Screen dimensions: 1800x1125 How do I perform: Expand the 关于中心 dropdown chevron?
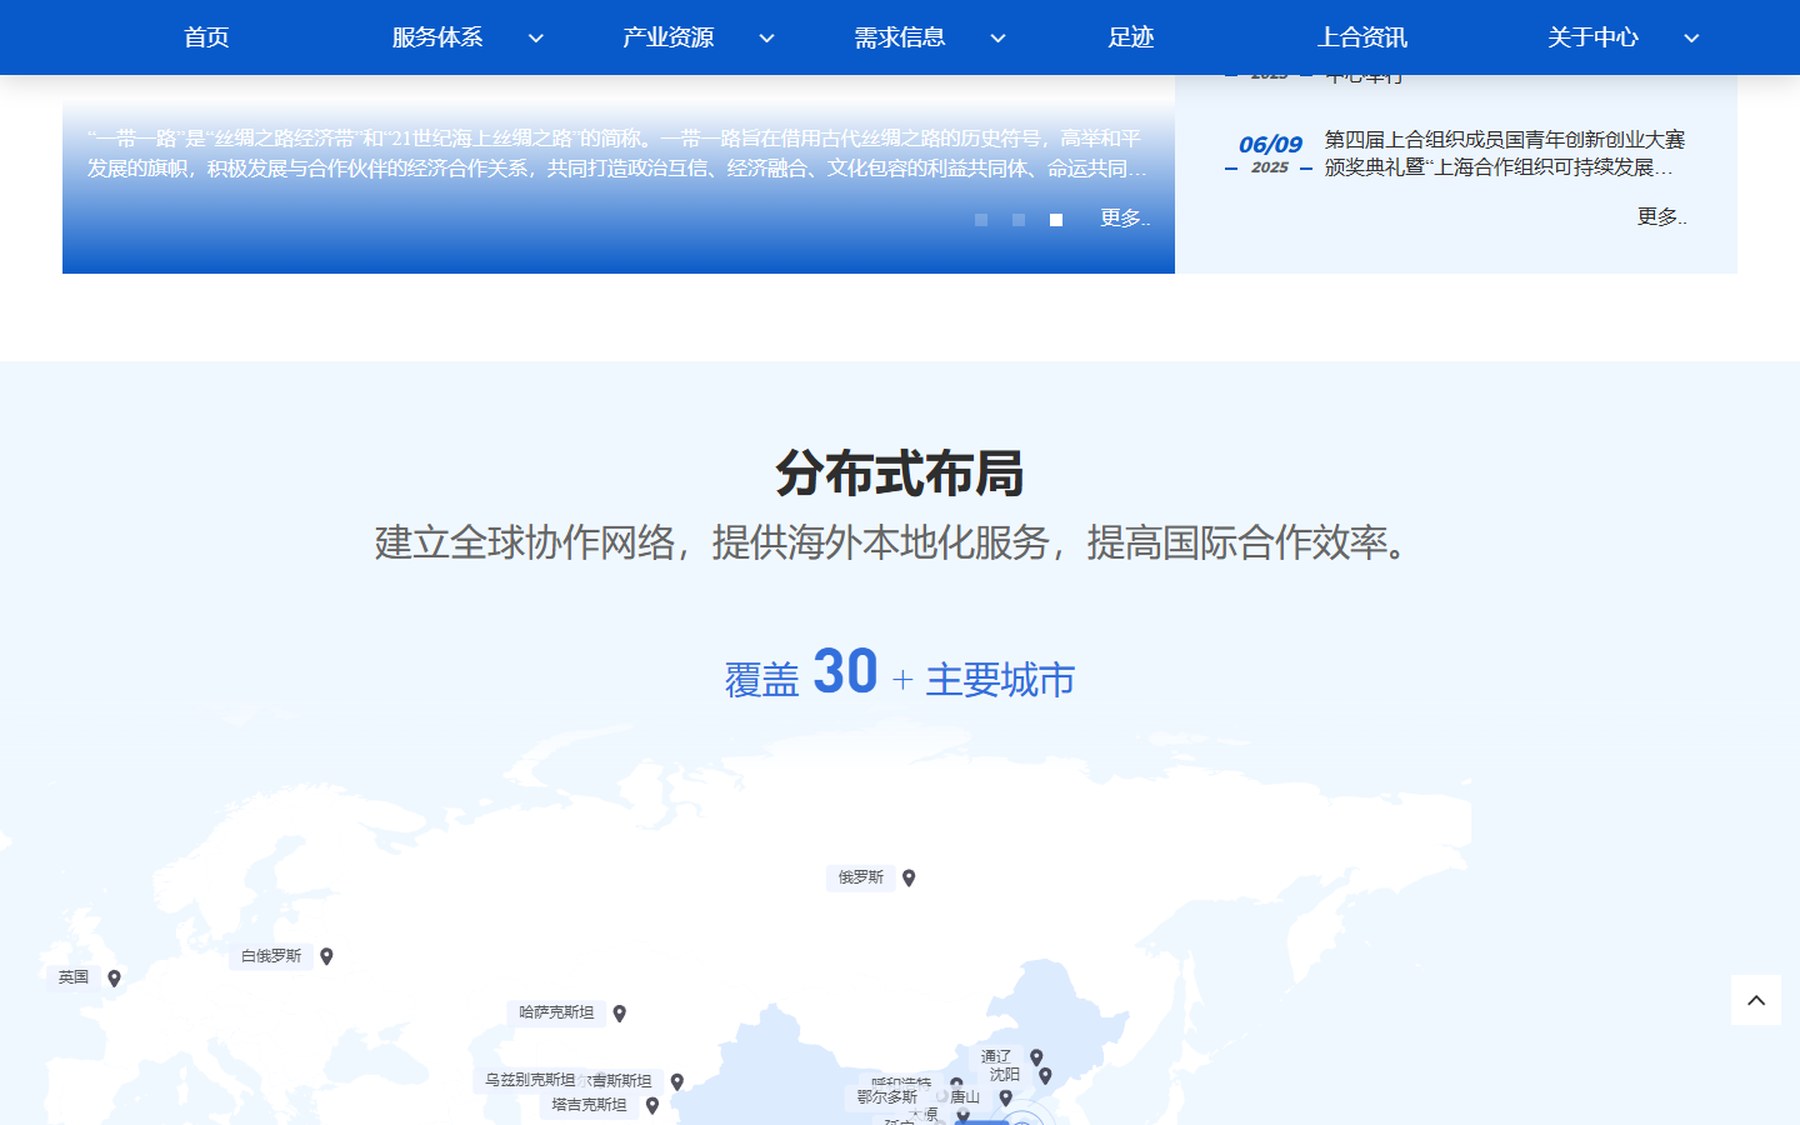click(x=1691, y=38)
